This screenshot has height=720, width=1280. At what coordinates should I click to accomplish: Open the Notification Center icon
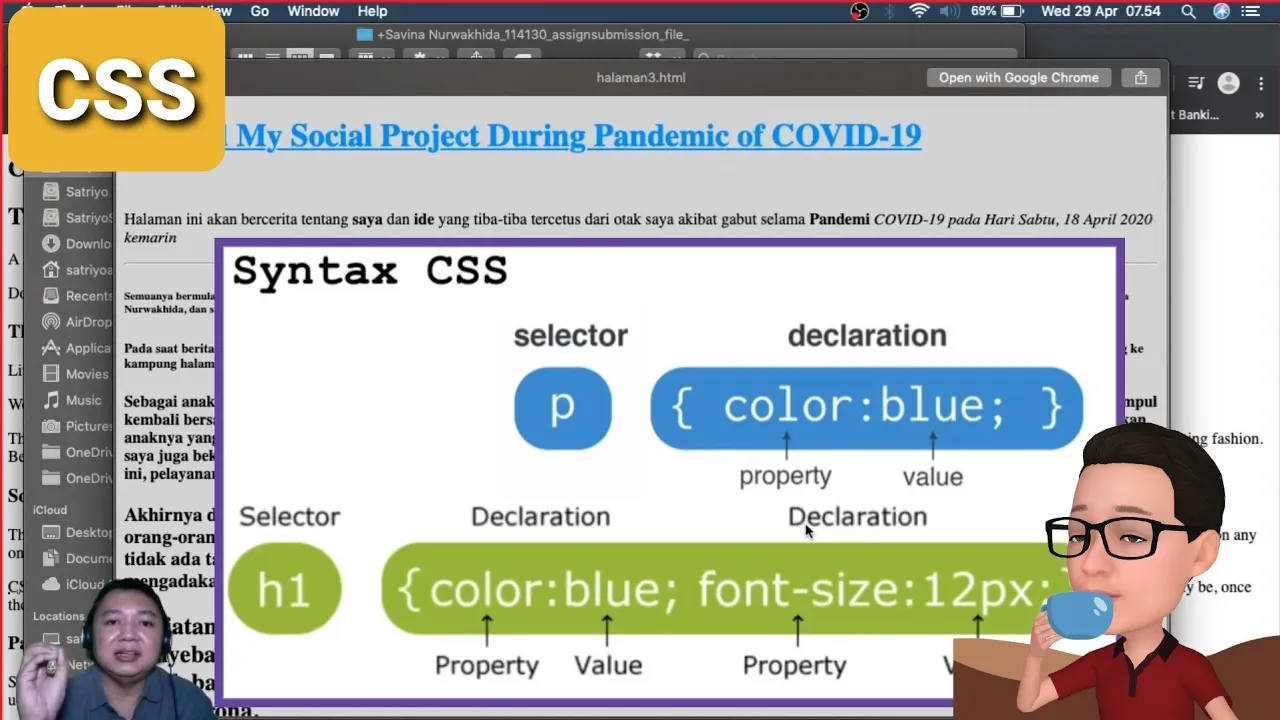(x=1250, y=11)
